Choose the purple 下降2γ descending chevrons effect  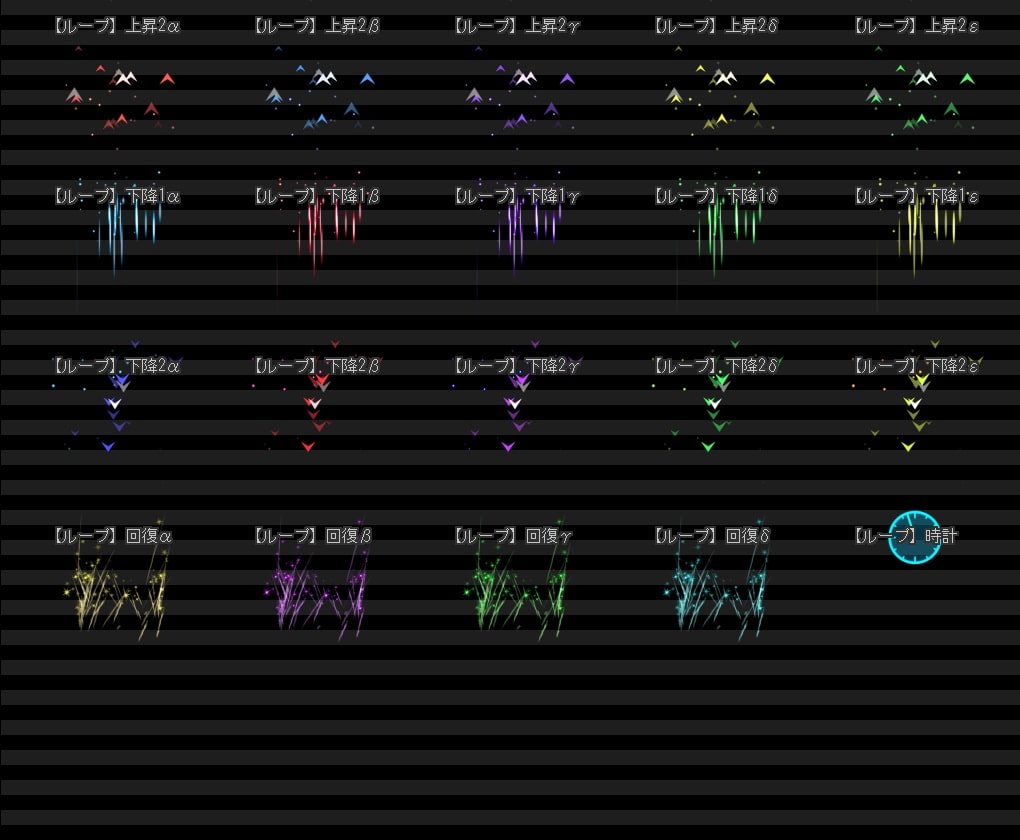(515, 400)
